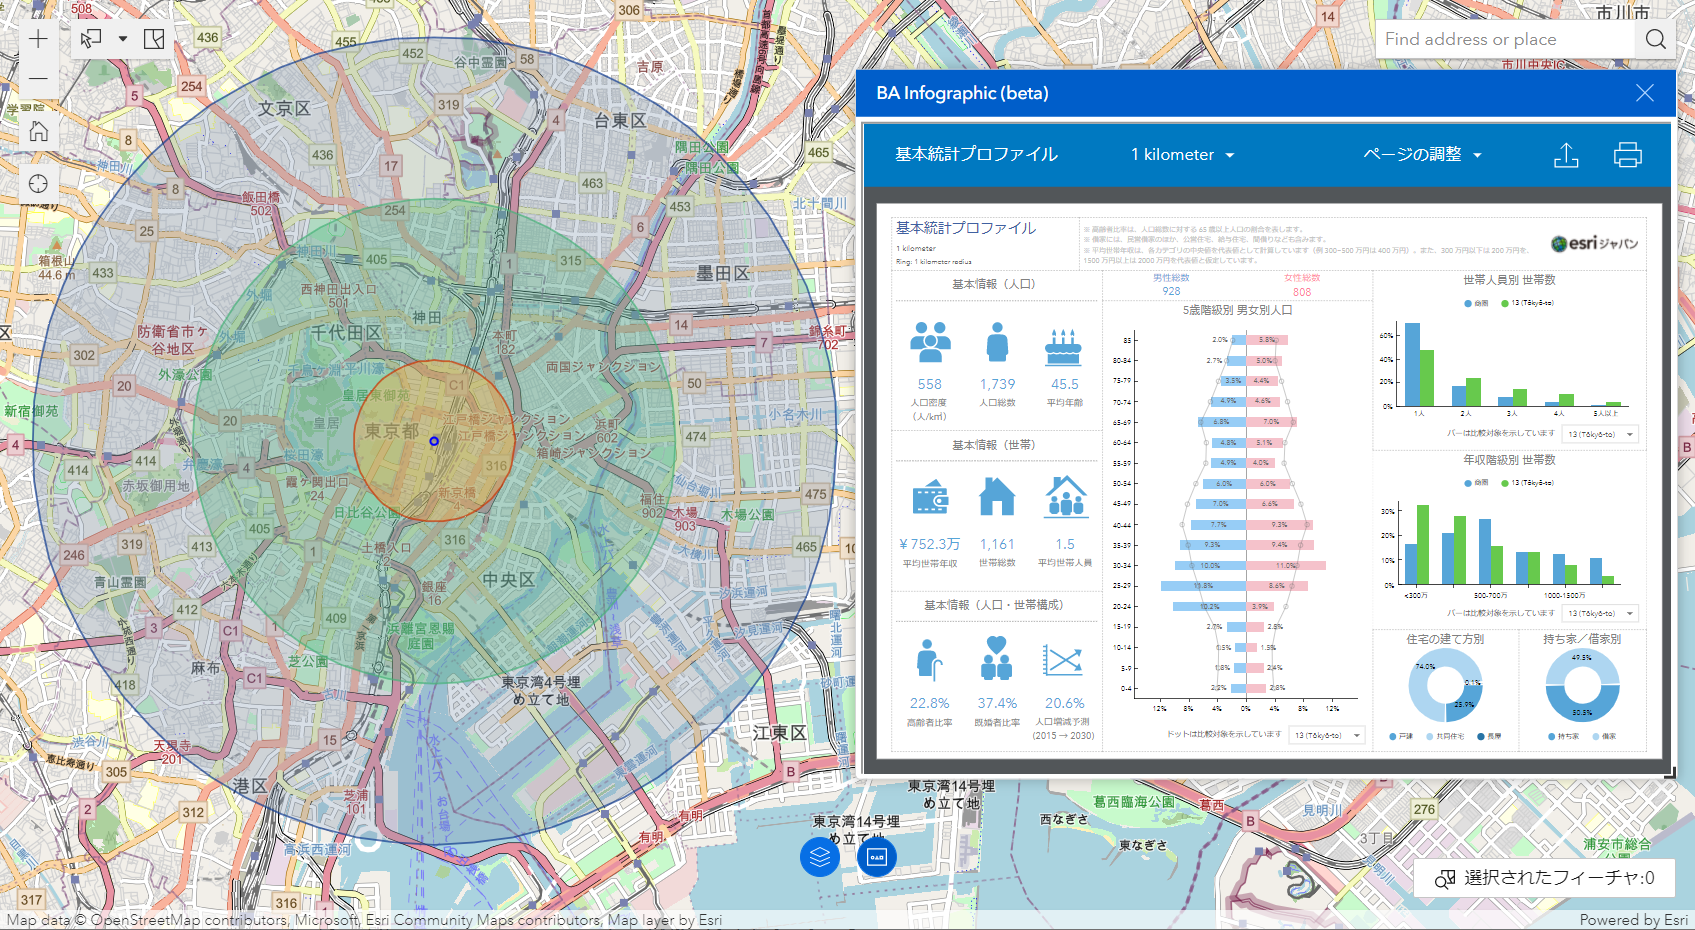The width and height of the screenshot is (1695, 930).
Task: Open the 1 kilometer ring dropdown
Action: pyautogui.click(x=1182, y=155)
